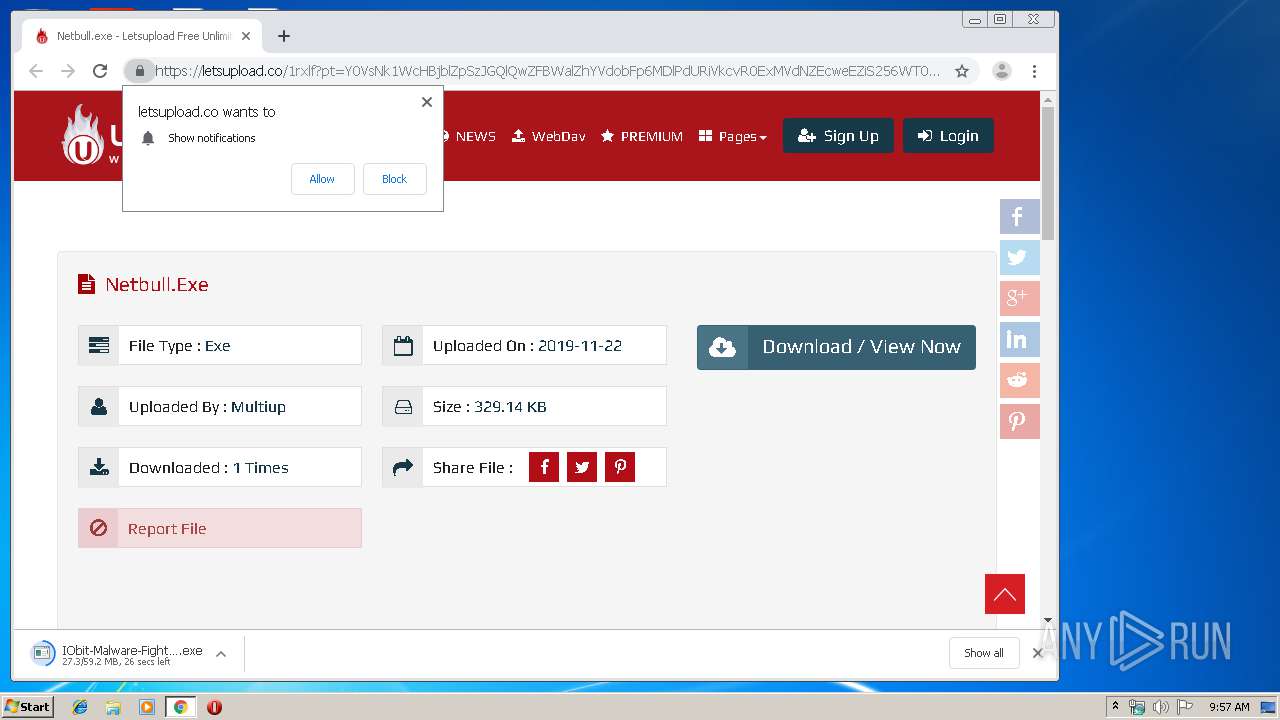Open the WebDav menu item
Viewport: 1280px width, 720px height.
(549, 136)
